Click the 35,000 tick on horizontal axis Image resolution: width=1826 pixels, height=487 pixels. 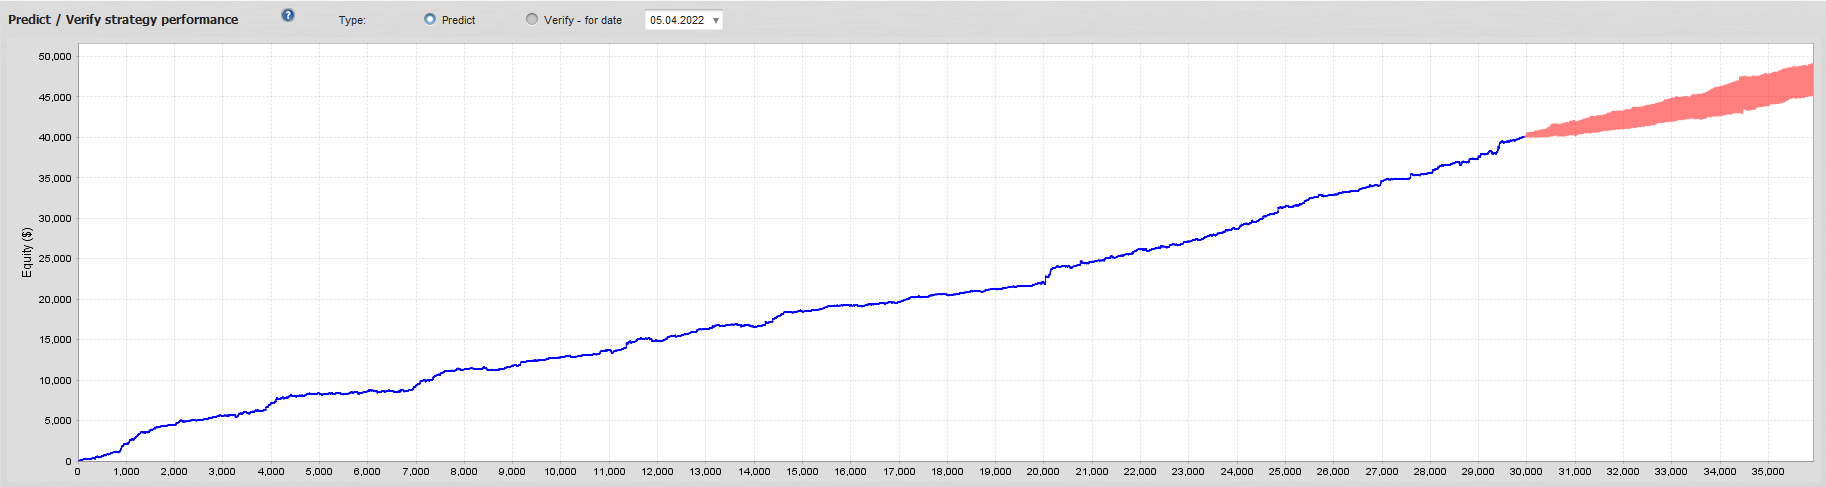tap(1767, 471)
